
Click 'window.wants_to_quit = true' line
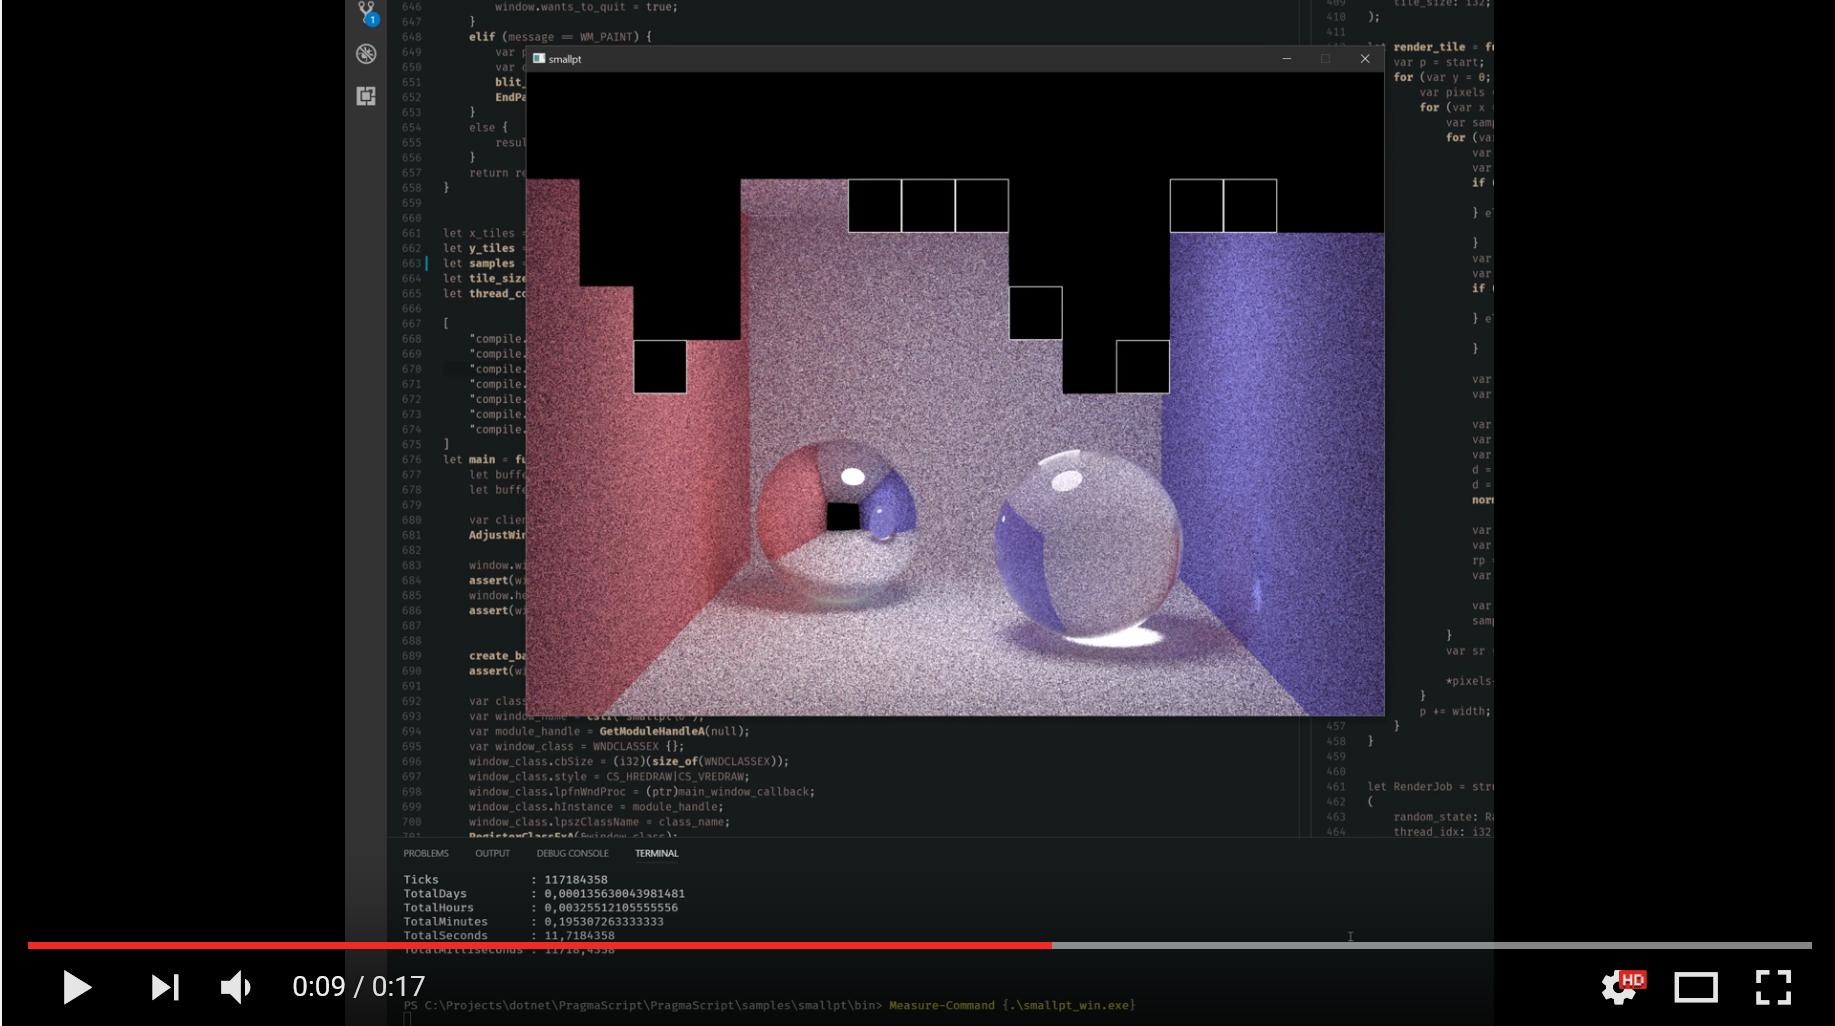click(x=586, y=6)
